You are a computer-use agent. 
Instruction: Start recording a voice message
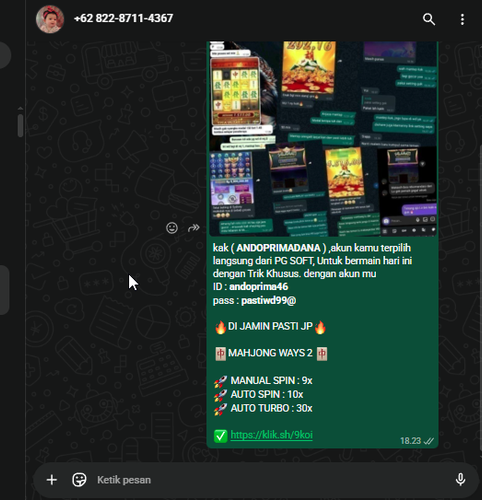460,480
